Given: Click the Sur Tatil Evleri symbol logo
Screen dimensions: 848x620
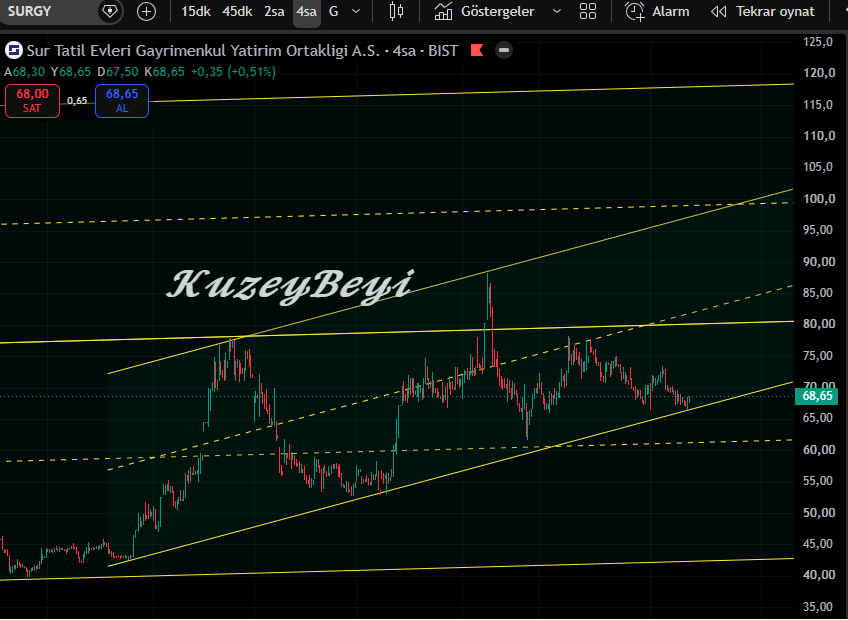Looking at the screenshot, I should tap(14, 51).
